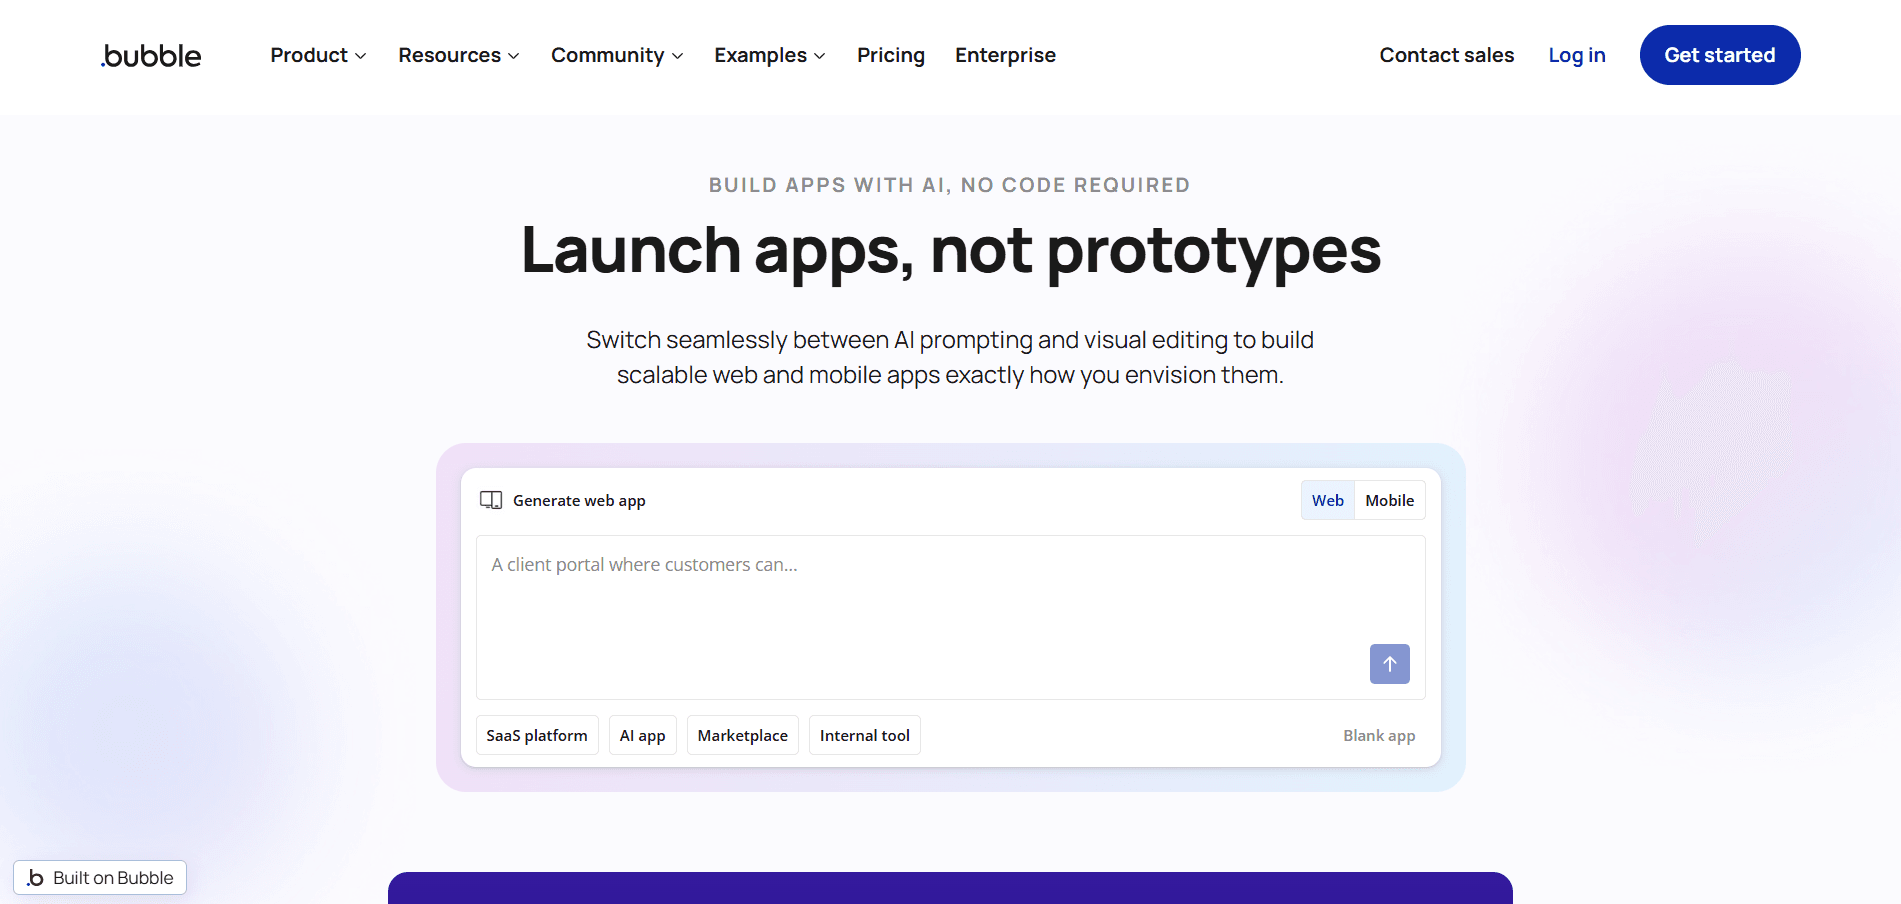Open the Enterprise page
1901x904 pixels.
tap(1005, 55)
